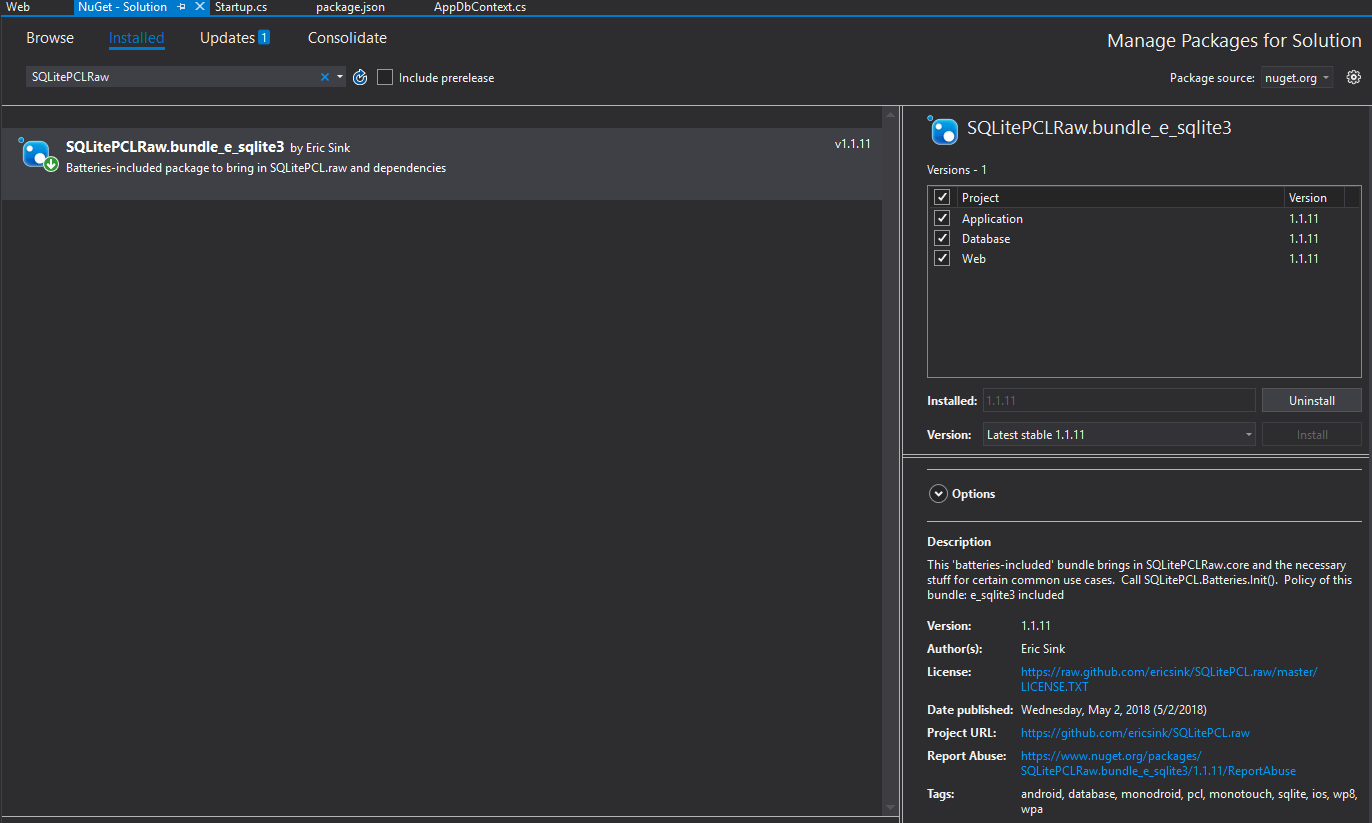1372x823 pixels.
Task: Click the Database project name
Action: tap(986, 239)
